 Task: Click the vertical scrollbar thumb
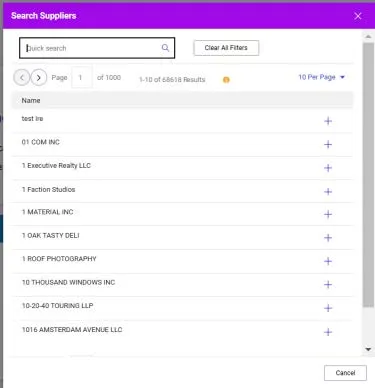click(x=368, y=175)
